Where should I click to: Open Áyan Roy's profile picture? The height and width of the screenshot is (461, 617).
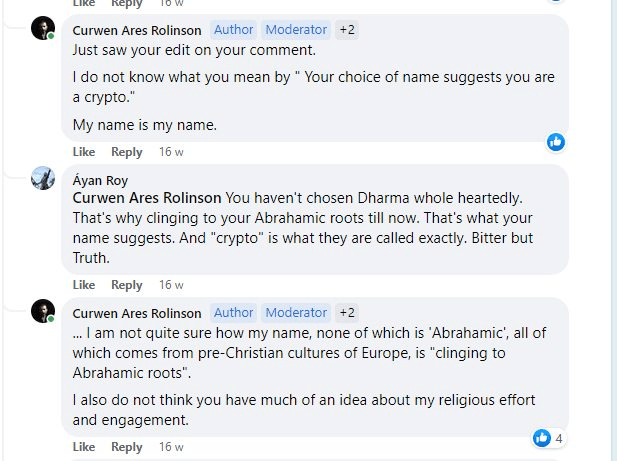pyautogui.click(x=43, y=178)
